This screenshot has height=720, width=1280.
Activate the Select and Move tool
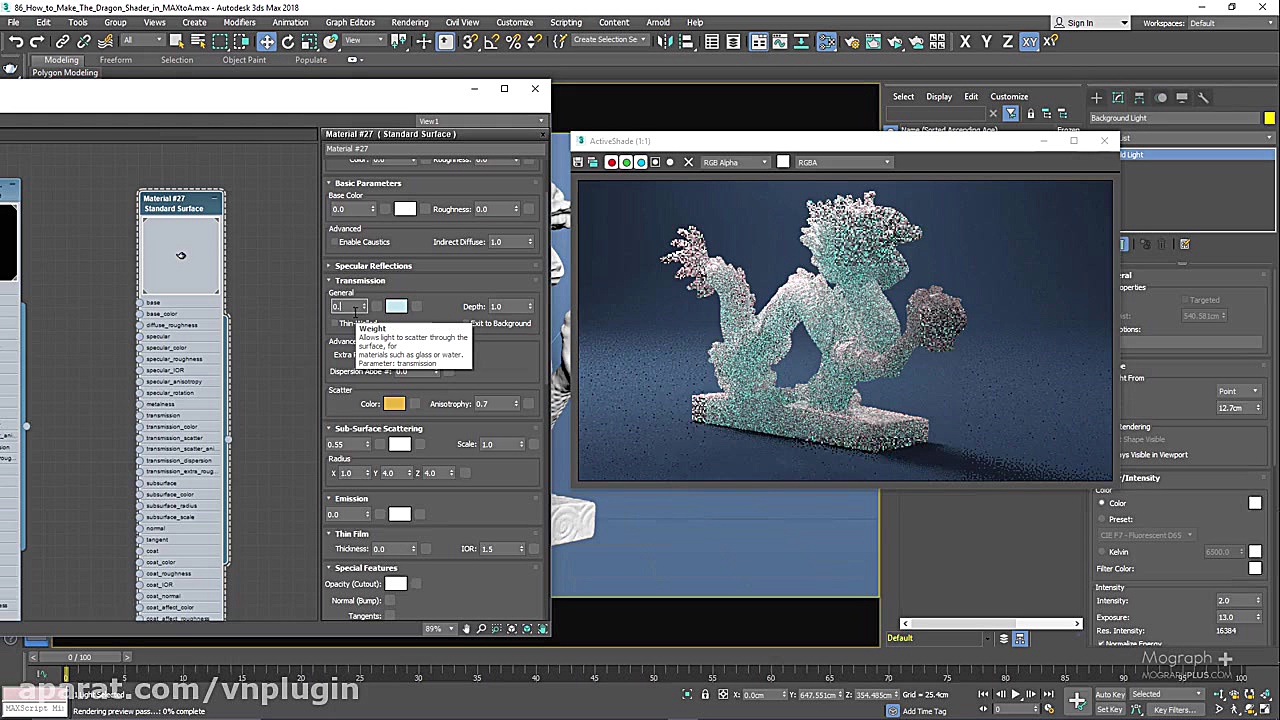point(267,41)
